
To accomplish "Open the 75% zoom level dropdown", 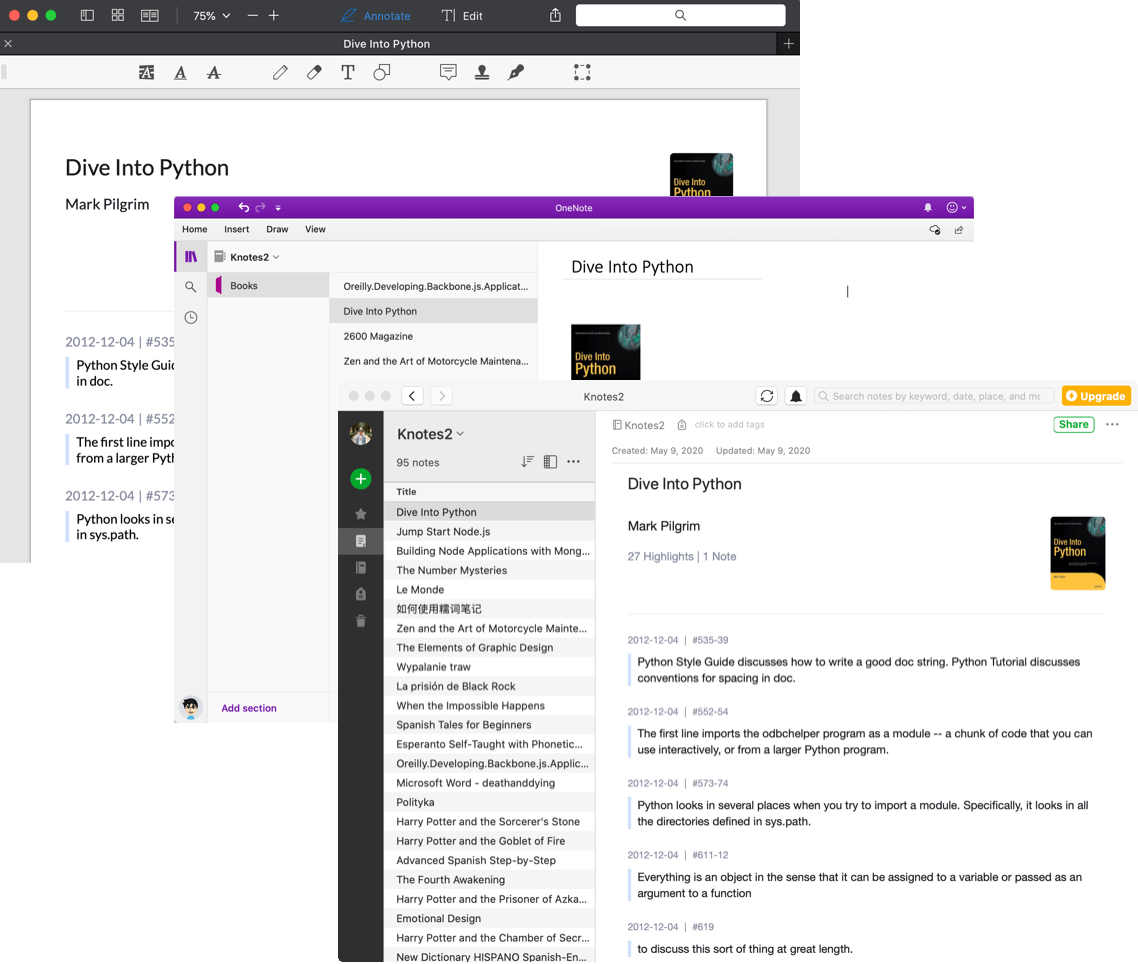I will coord(203,15).
